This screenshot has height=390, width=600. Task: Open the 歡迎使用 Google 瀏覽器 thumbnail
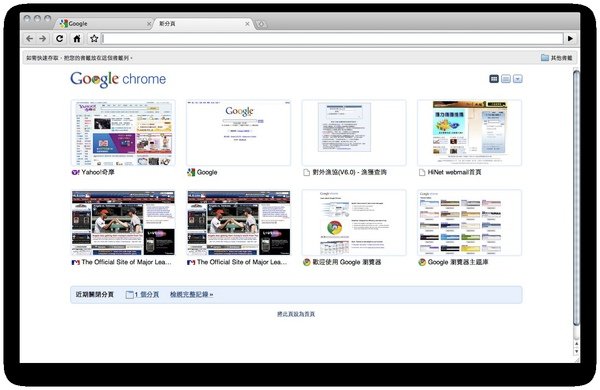(354, 223)
